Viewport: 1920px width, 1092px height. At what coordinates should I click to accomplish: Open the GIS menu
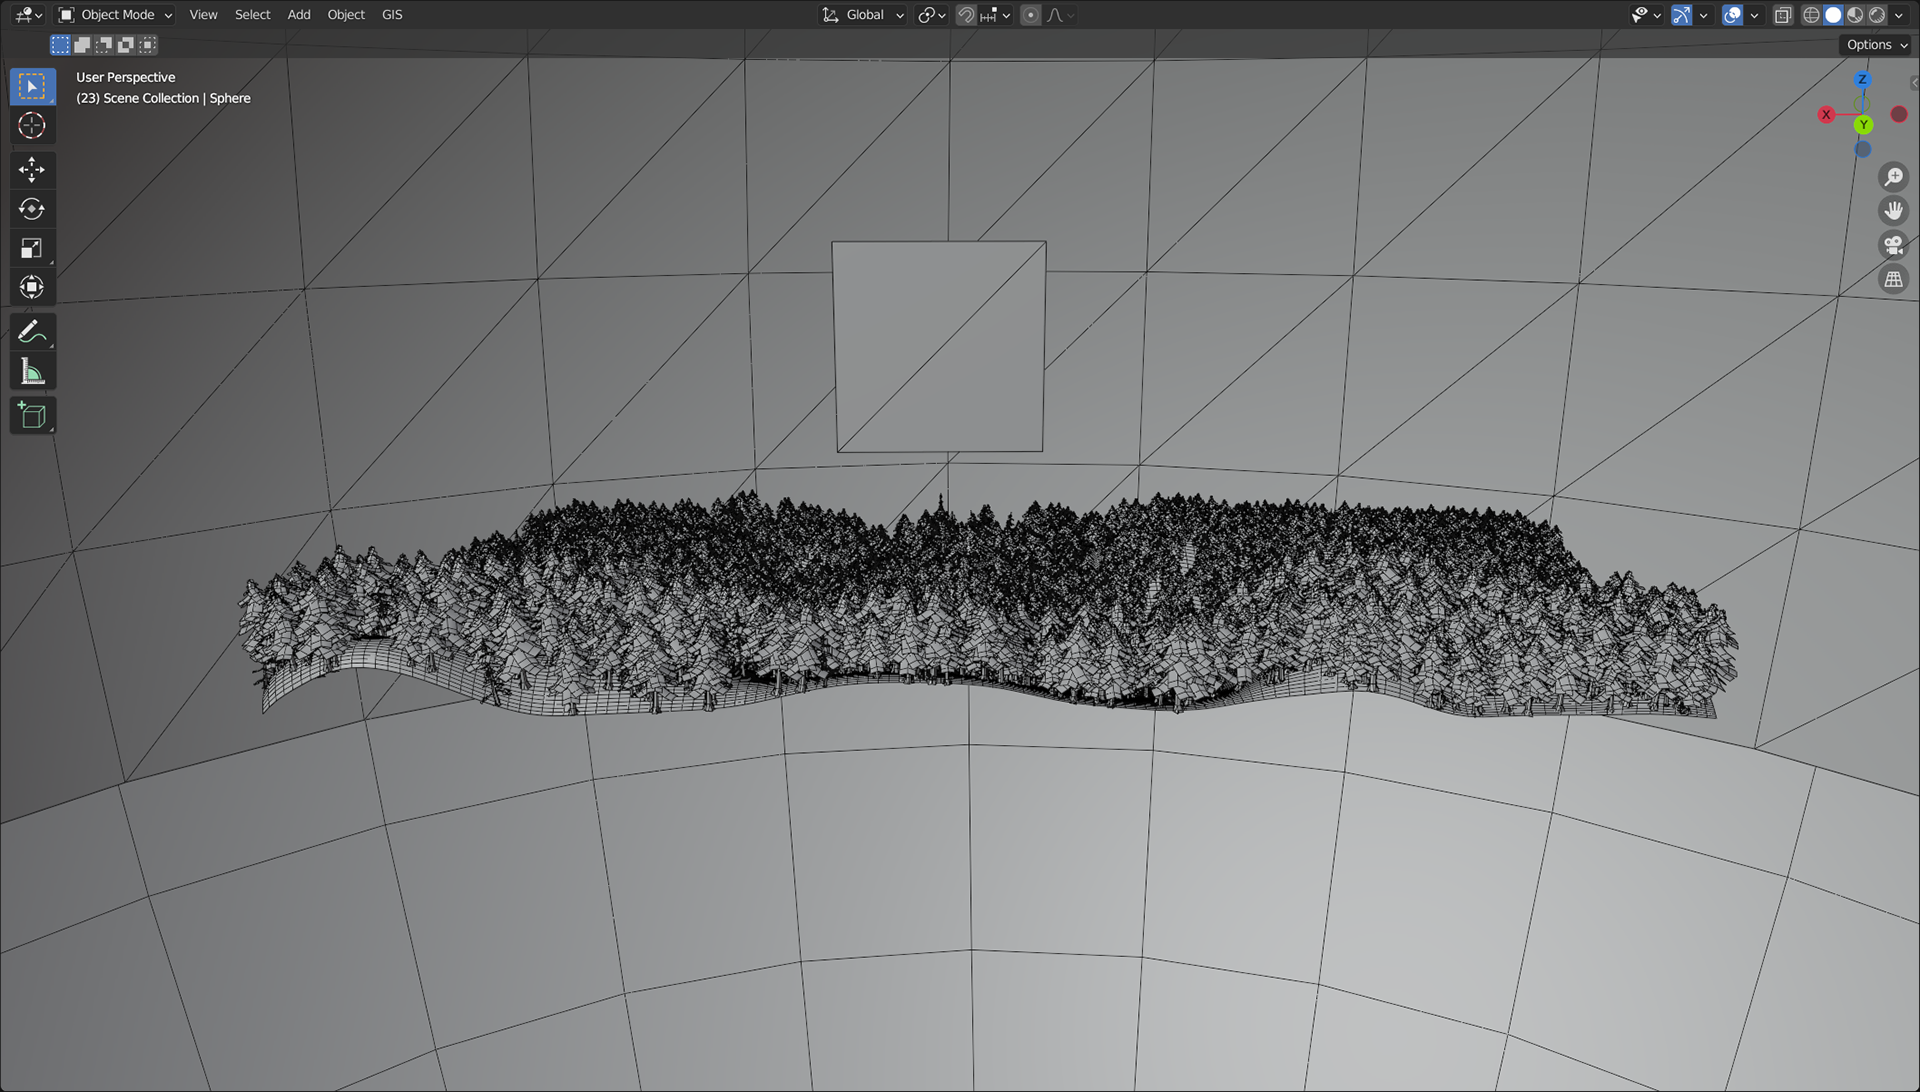coord(392,15)
